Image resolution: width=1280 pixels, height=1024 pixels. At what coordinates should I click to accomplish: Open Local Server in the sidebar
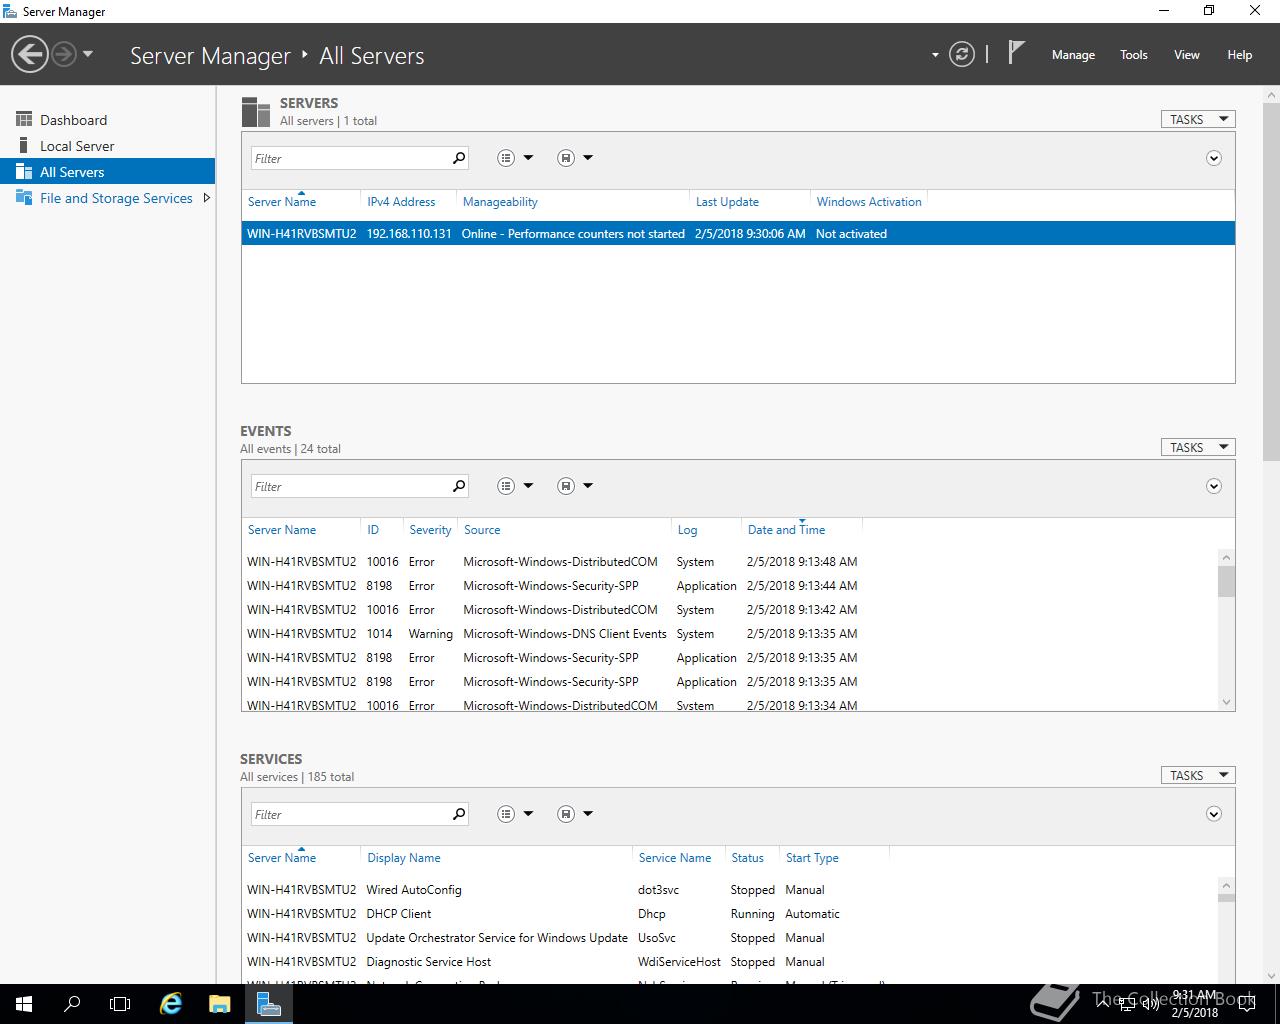(77, 146)
